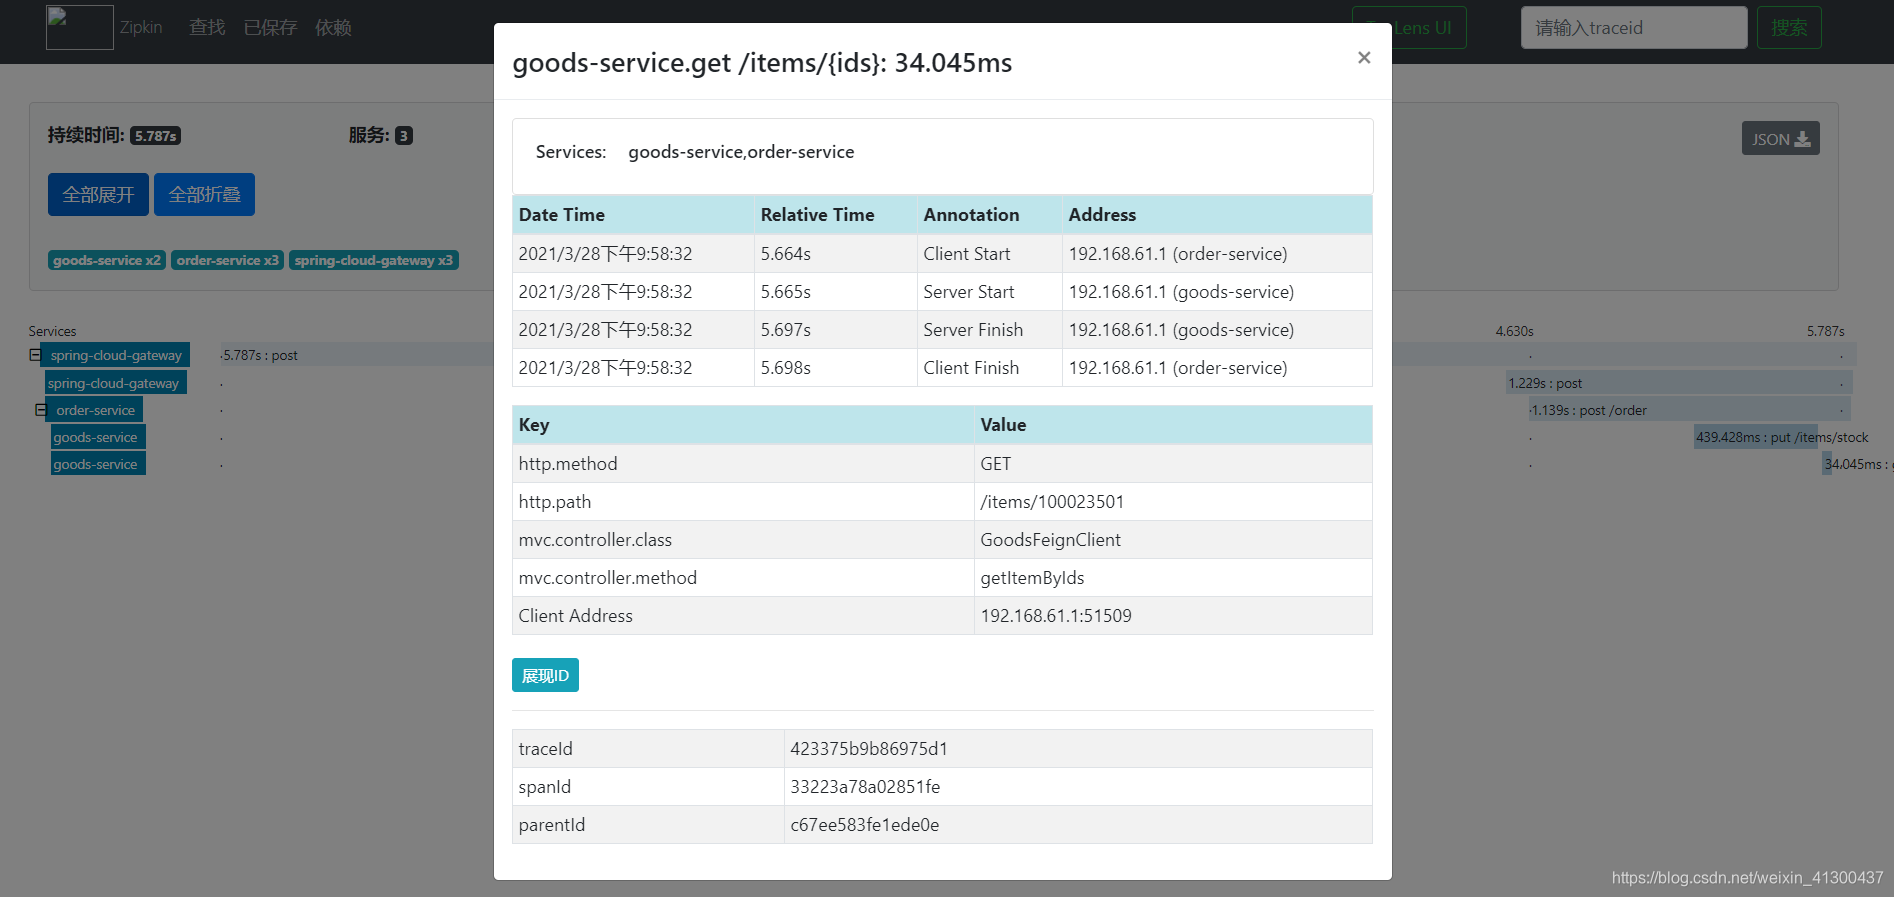1894x897 pixels.
Task: Select order-service x3 service tag
Action: (x=227, y=260)
